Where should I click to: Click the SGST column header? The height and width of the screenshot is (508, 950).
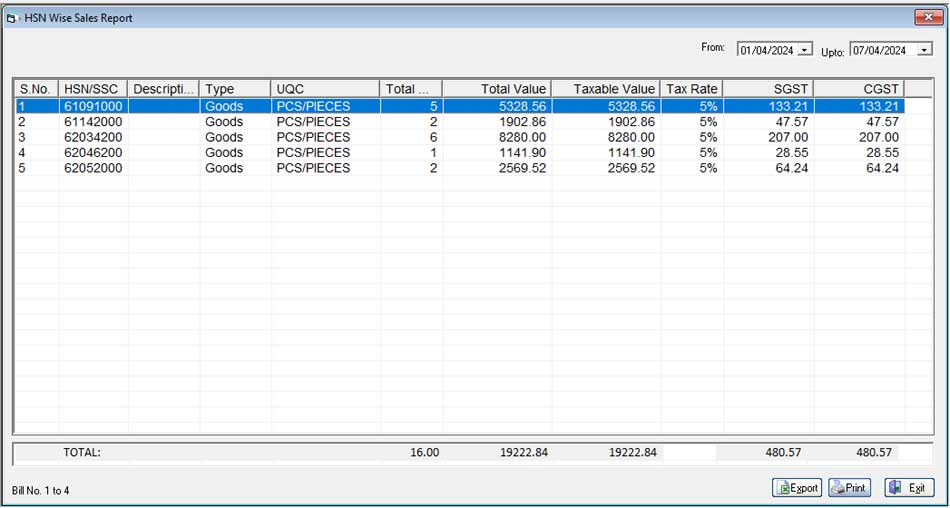coord(768,89)
